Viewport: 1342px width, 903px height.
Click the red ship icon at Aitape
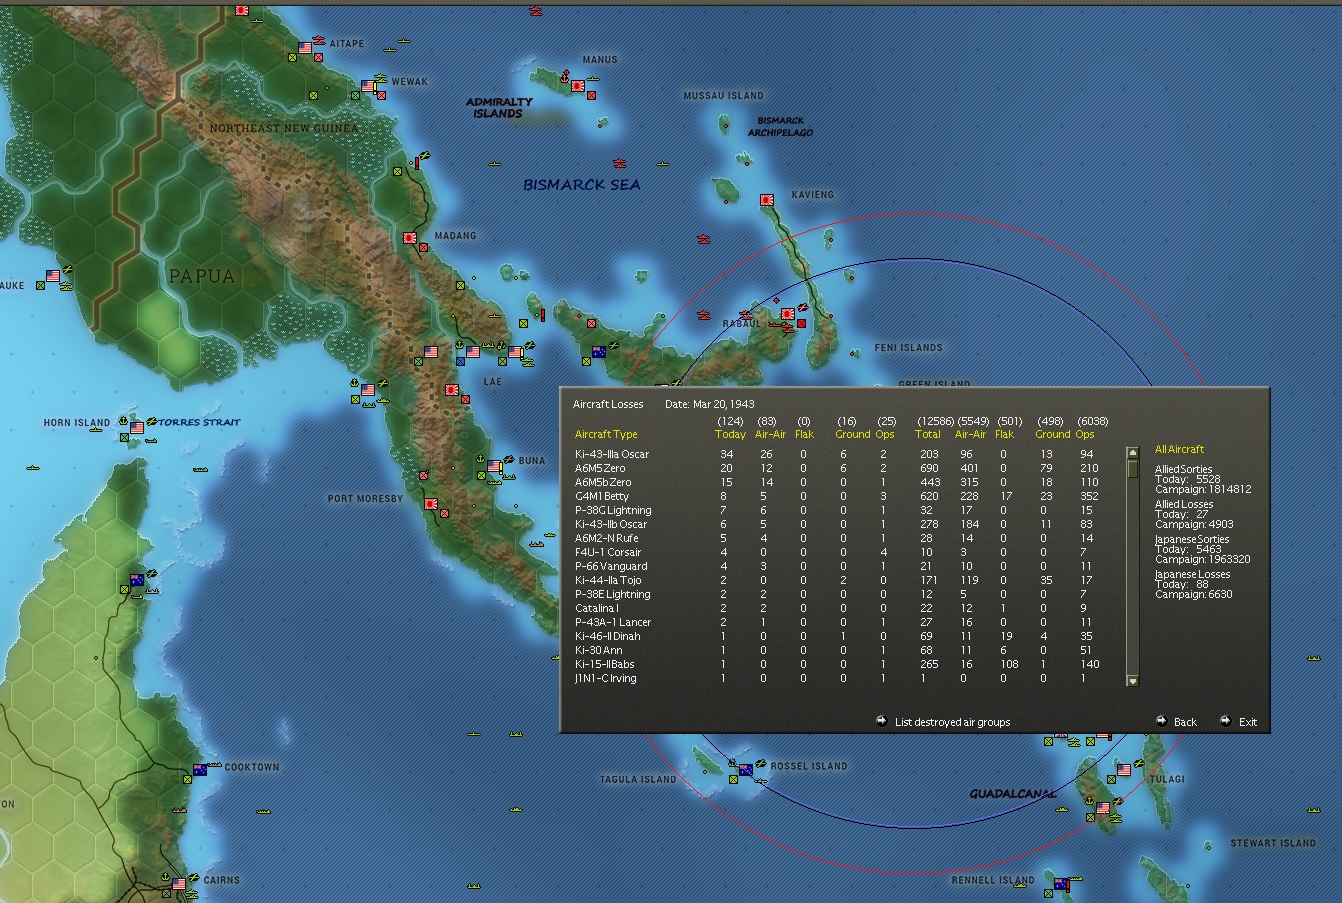319,41
